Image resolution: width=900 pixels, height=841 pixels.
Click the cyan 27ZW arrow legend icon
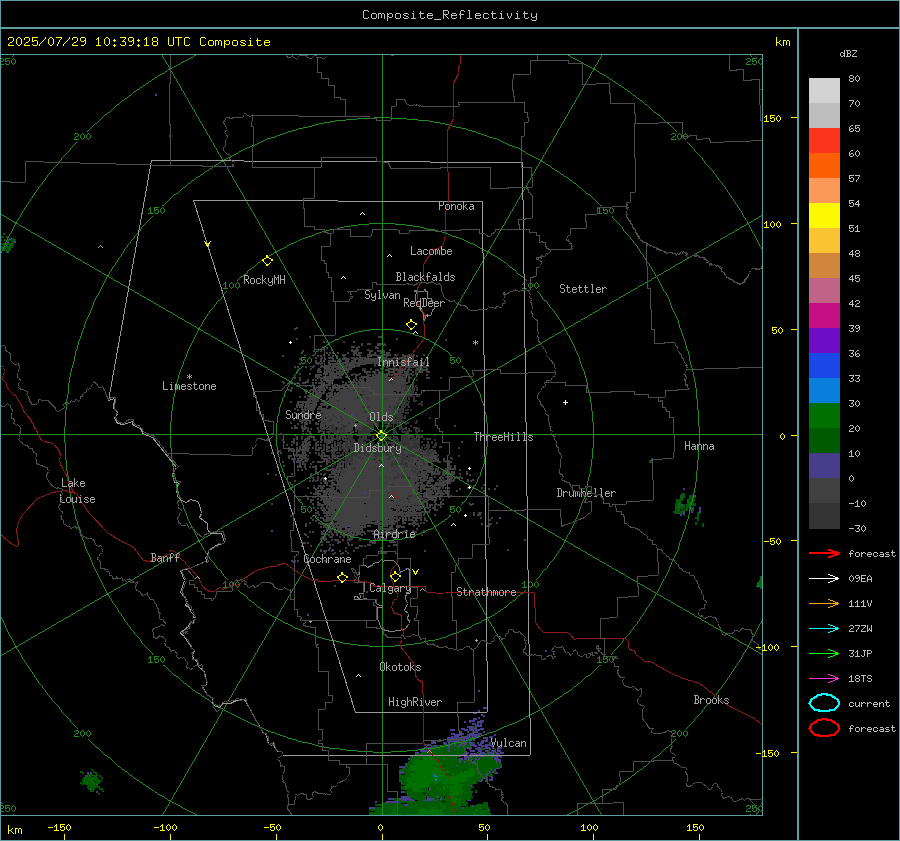[x=824, y=629]
